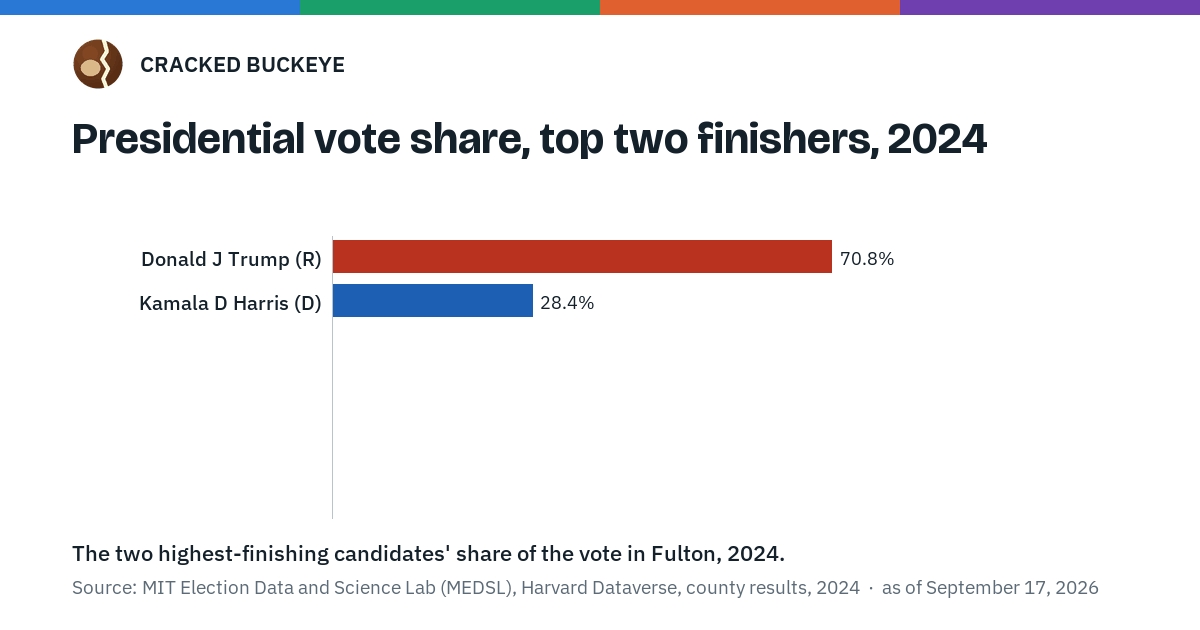Click the word 2024 in the chart title
The height and width of the screenshot is (630, 1200).
(x=937, y=139)
